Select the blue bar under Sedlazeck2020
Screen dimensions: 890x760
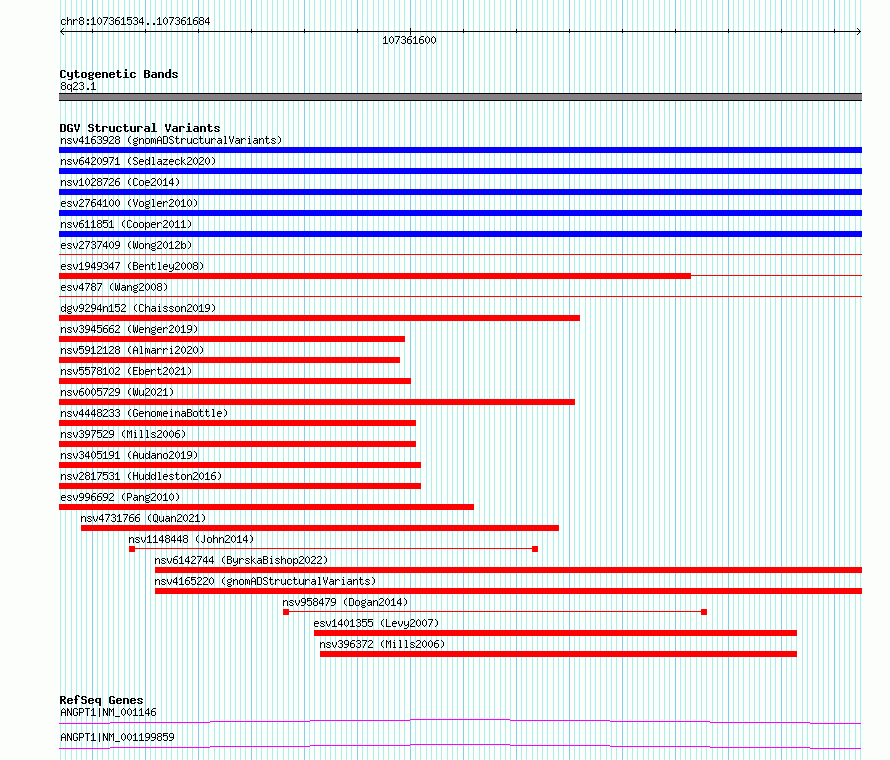[x=460, y=171]
